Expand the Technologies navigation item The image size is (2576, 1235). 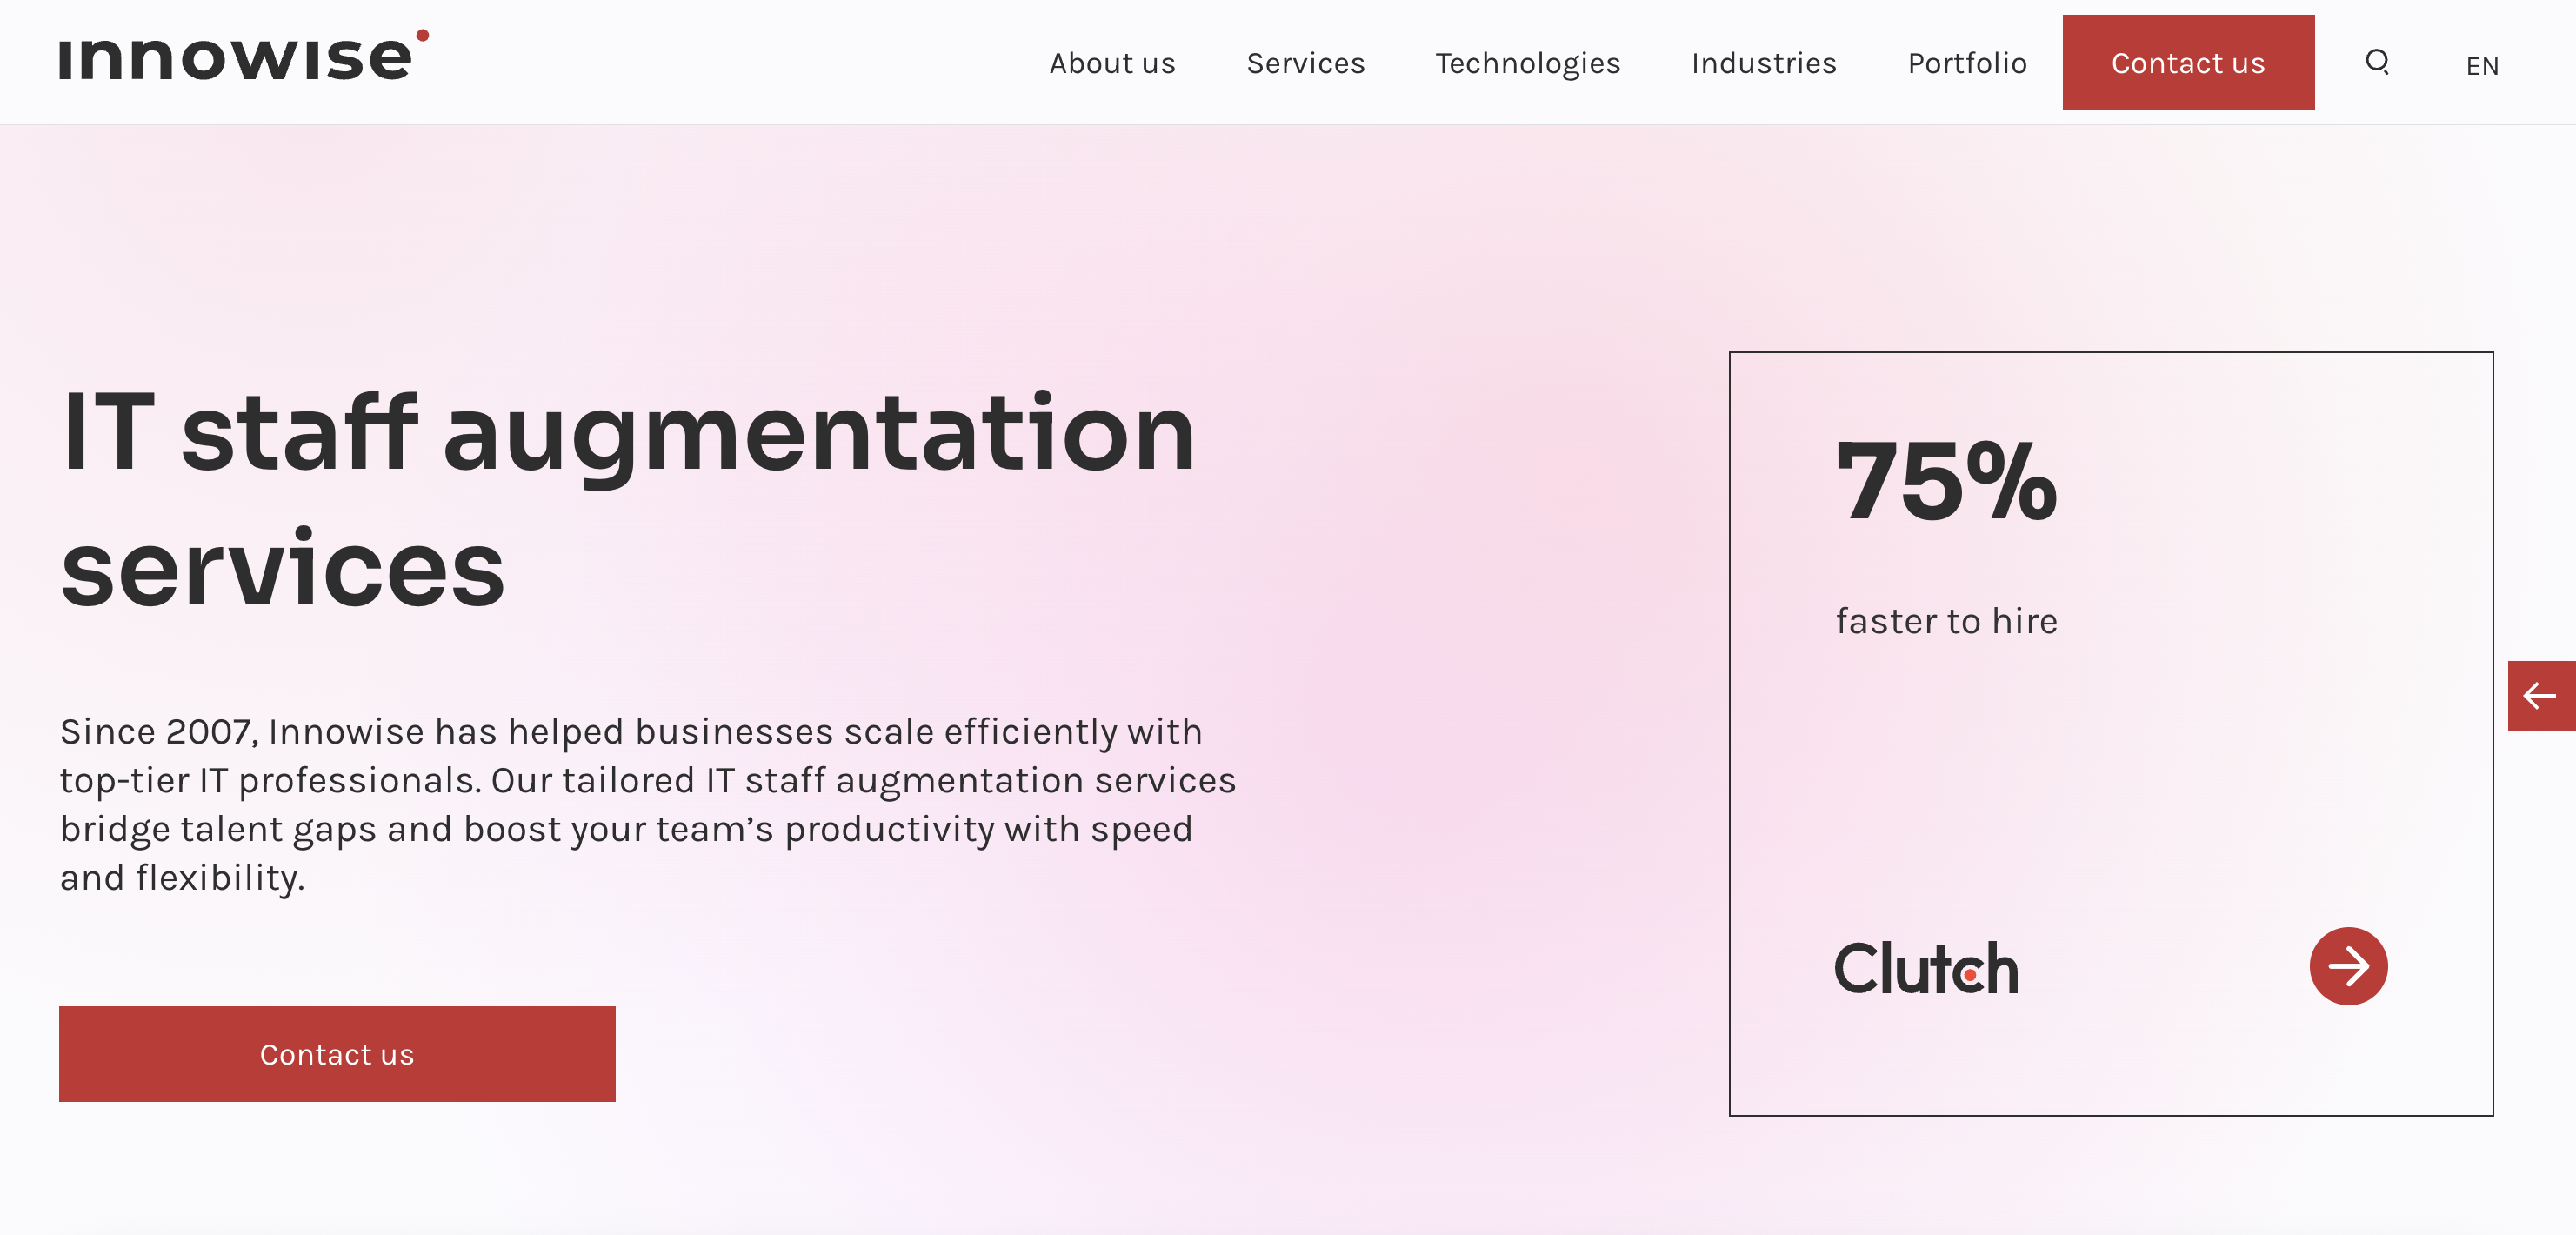coord(1527,62)
